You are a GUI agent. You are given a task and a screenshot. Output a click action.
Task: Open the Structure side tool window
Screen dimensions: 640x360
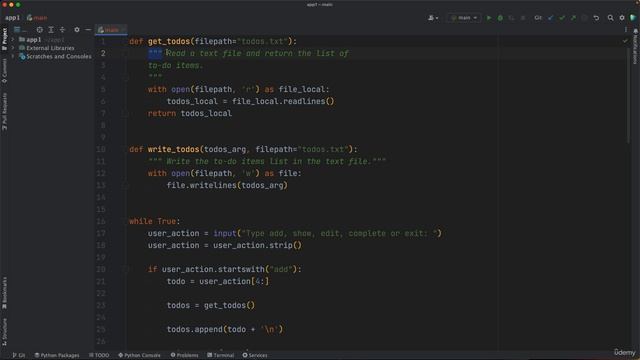(x=4, y=331)
